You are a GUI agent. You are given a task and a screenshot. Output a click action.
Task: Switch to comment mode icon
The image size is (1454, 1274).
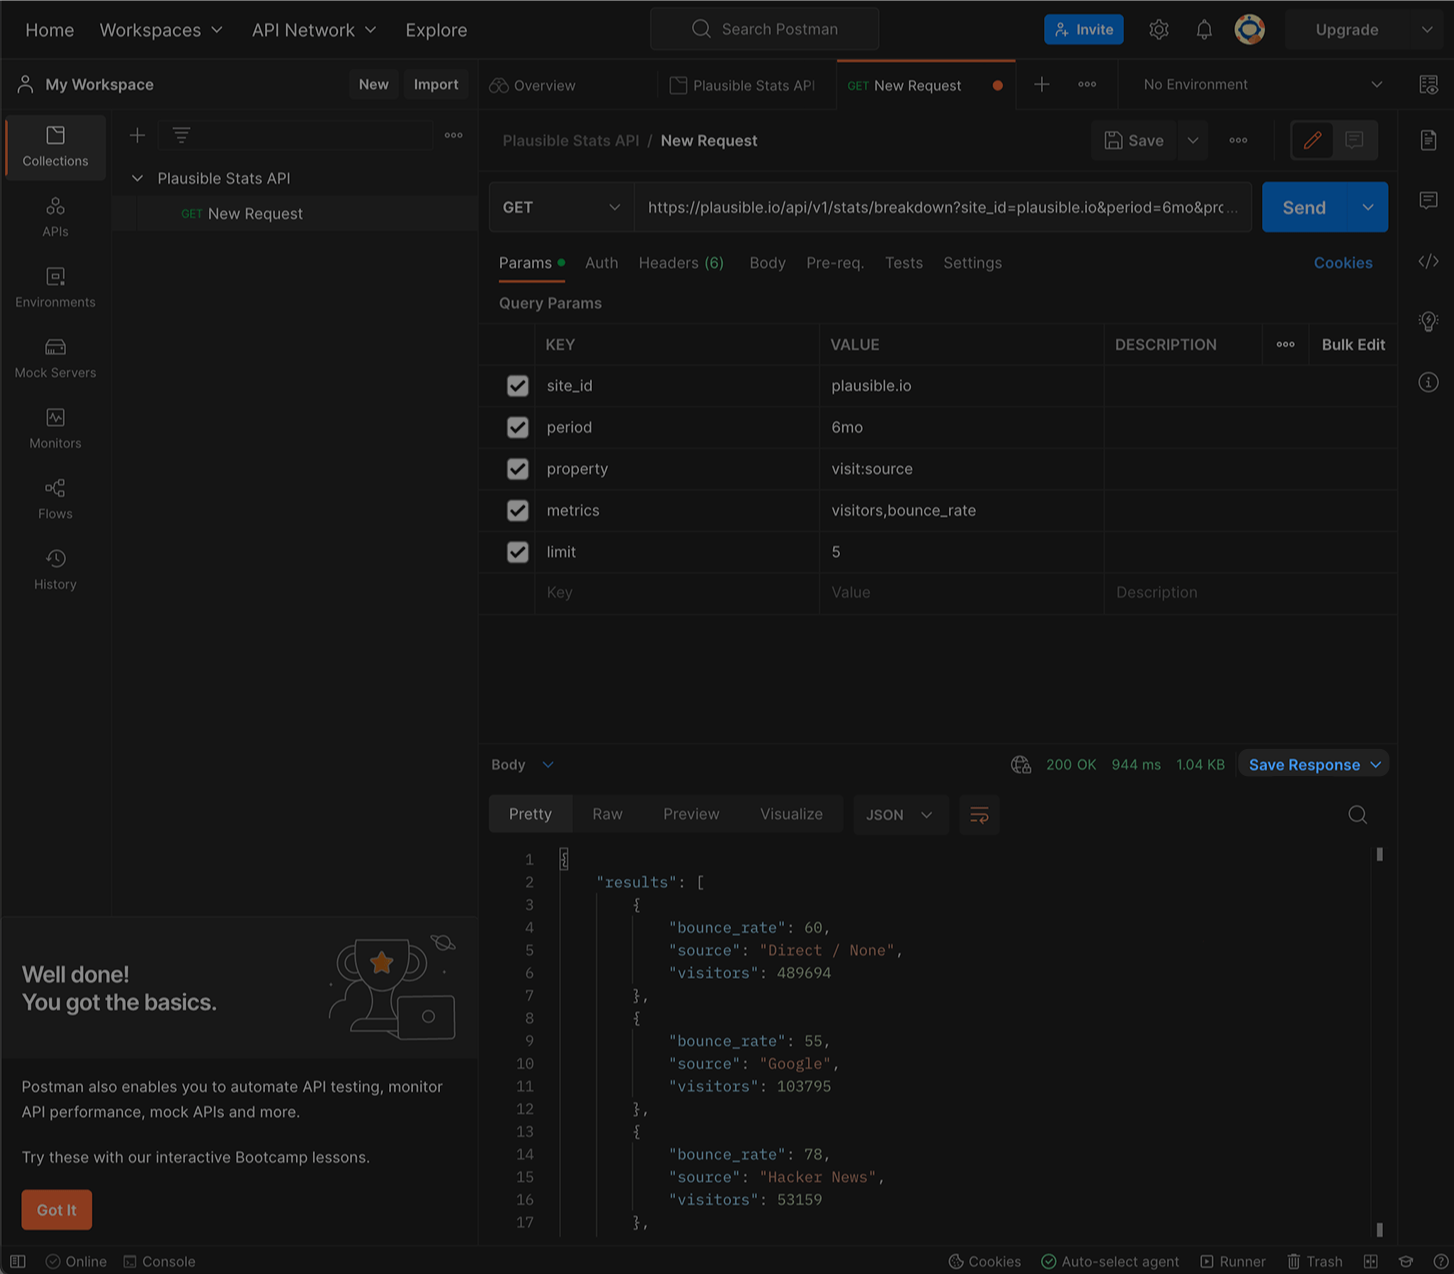click(1355, 140)
